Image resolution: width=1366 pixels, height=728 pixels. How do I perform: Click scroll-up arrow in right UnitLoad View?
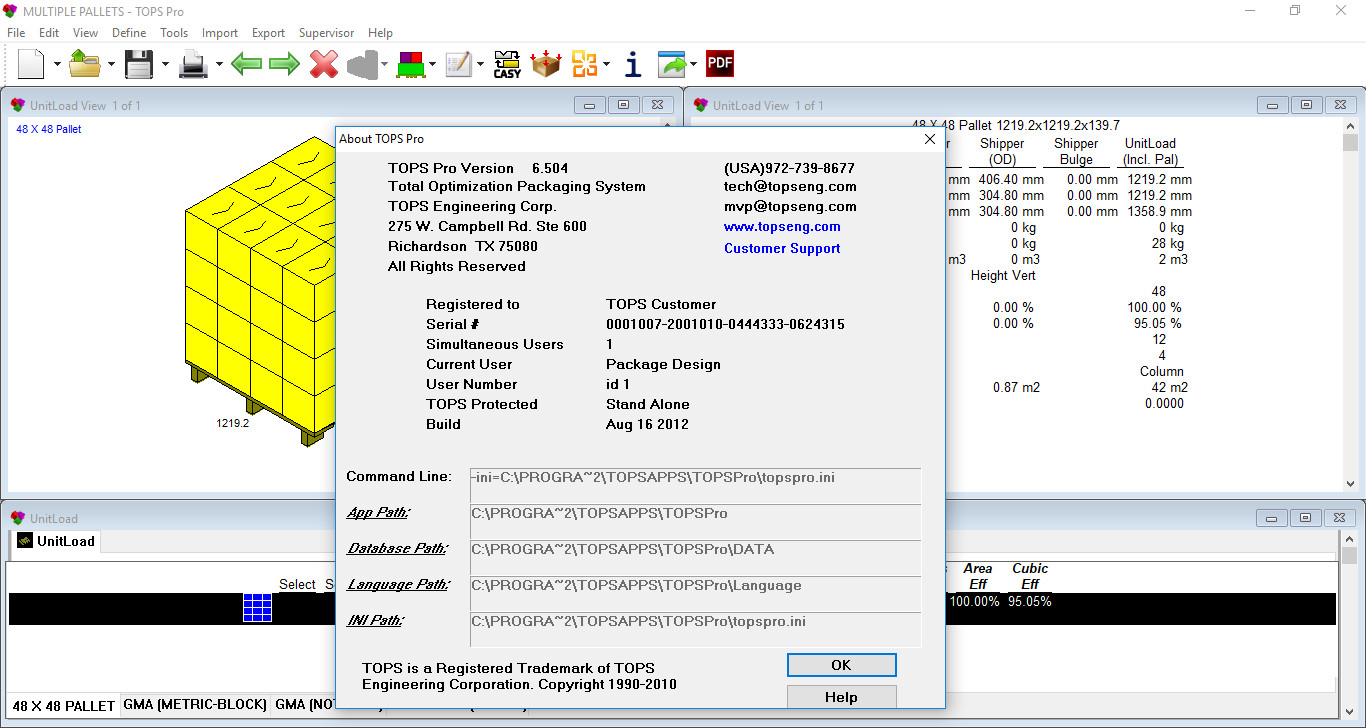pyautogui.click(x=1350, y=126)
